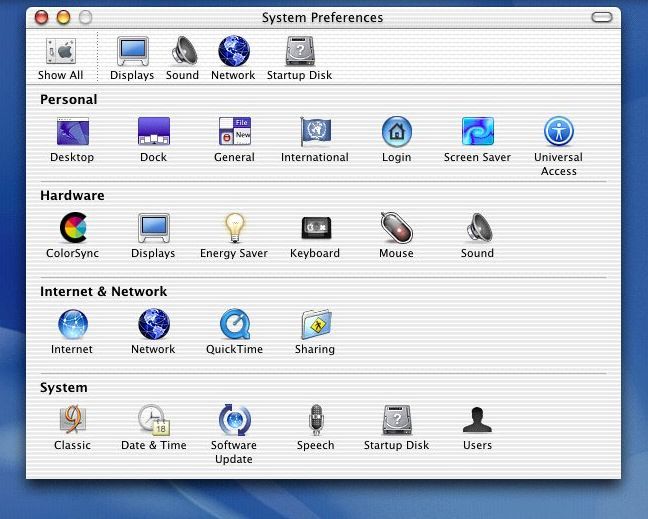The width and height of the screenshot is (648, 519).
Task: Open the Dock preferences icon
Action: (154, 131)
